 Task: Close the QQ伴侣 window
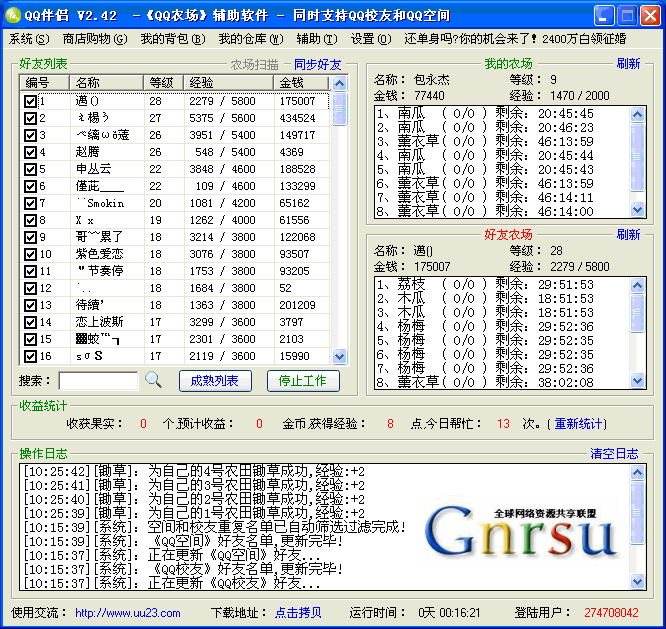coord(650,16)
